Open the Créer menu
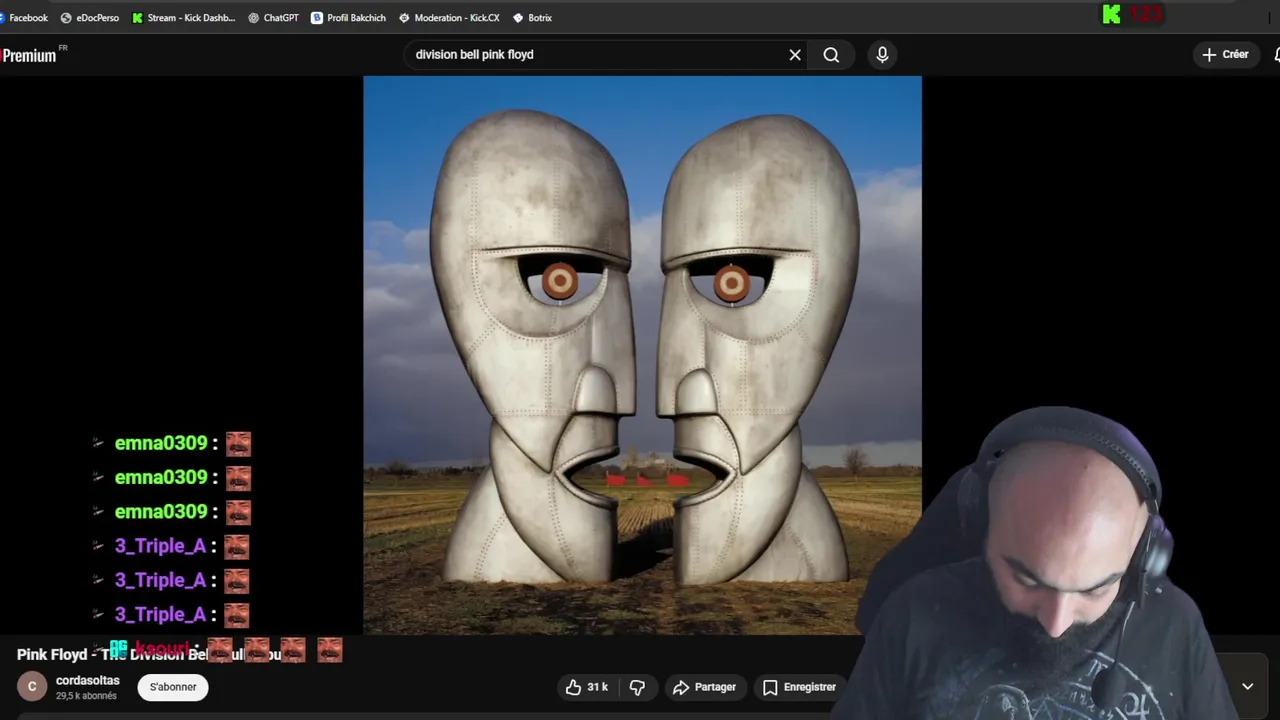Image resolution: width=1280 pixels, height=720 pixels. 1225,55
